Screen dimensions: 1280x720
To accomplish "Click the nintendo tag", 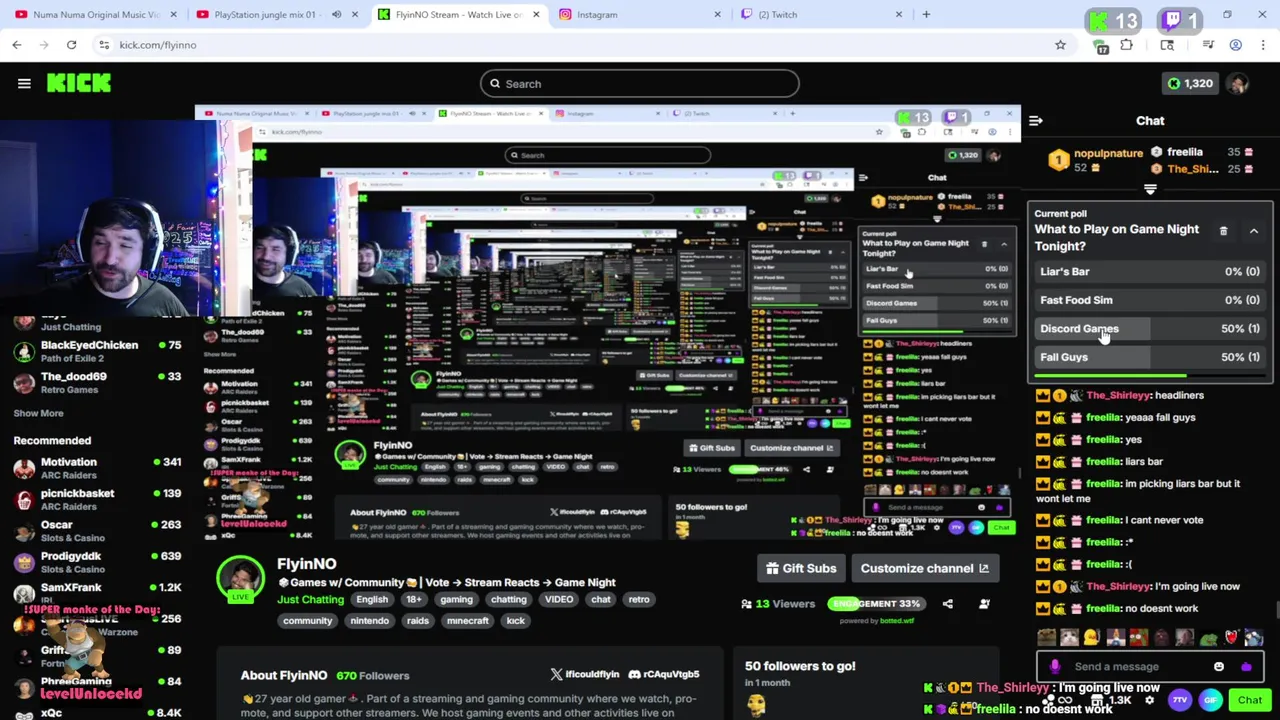I will tap(369, 621).
